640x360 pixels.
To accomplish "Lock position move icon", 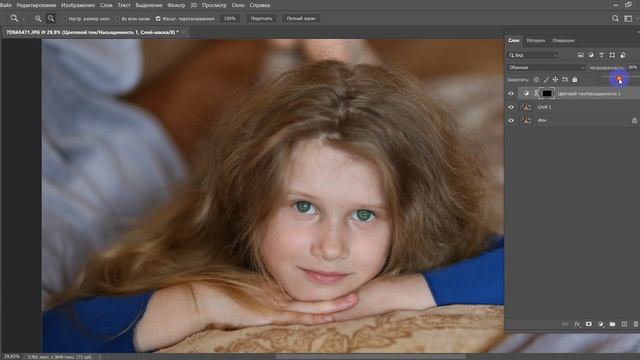I will coord(555,80).
